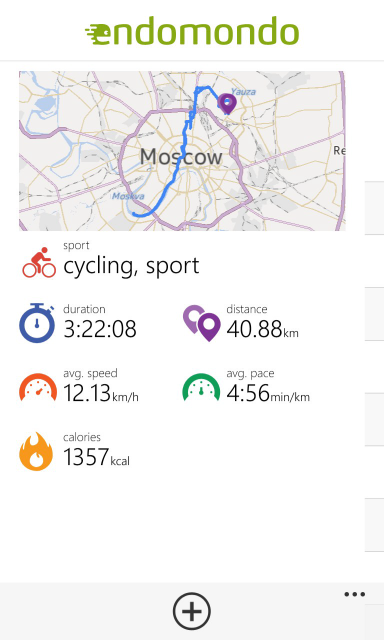
Task: Tap the 4:56 min/km pace value
Action: coord(268,393)
